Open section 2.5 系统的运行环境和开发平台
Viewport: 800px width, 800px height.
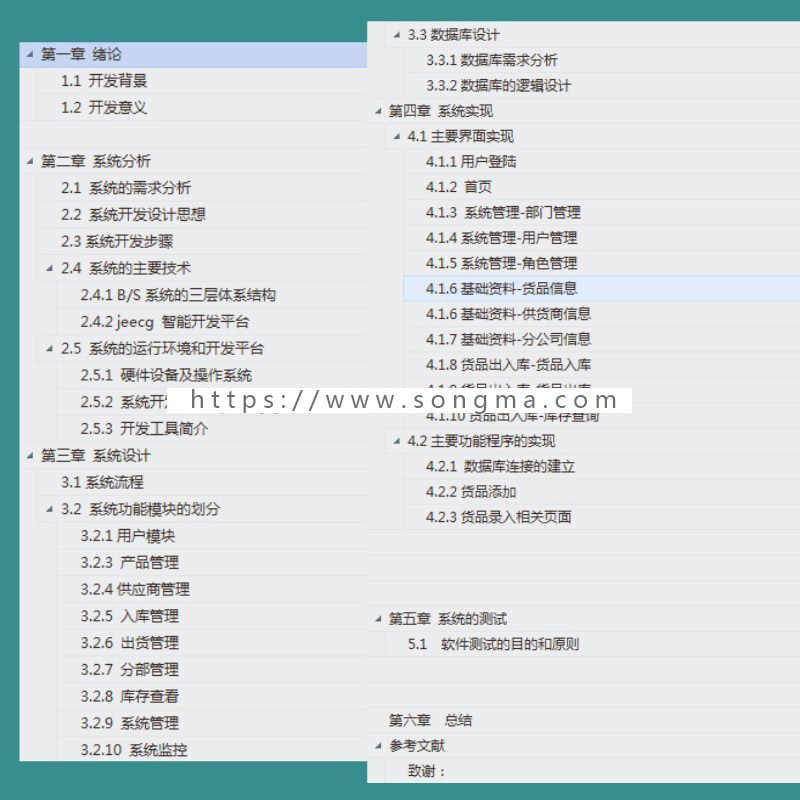coord(162,348)
